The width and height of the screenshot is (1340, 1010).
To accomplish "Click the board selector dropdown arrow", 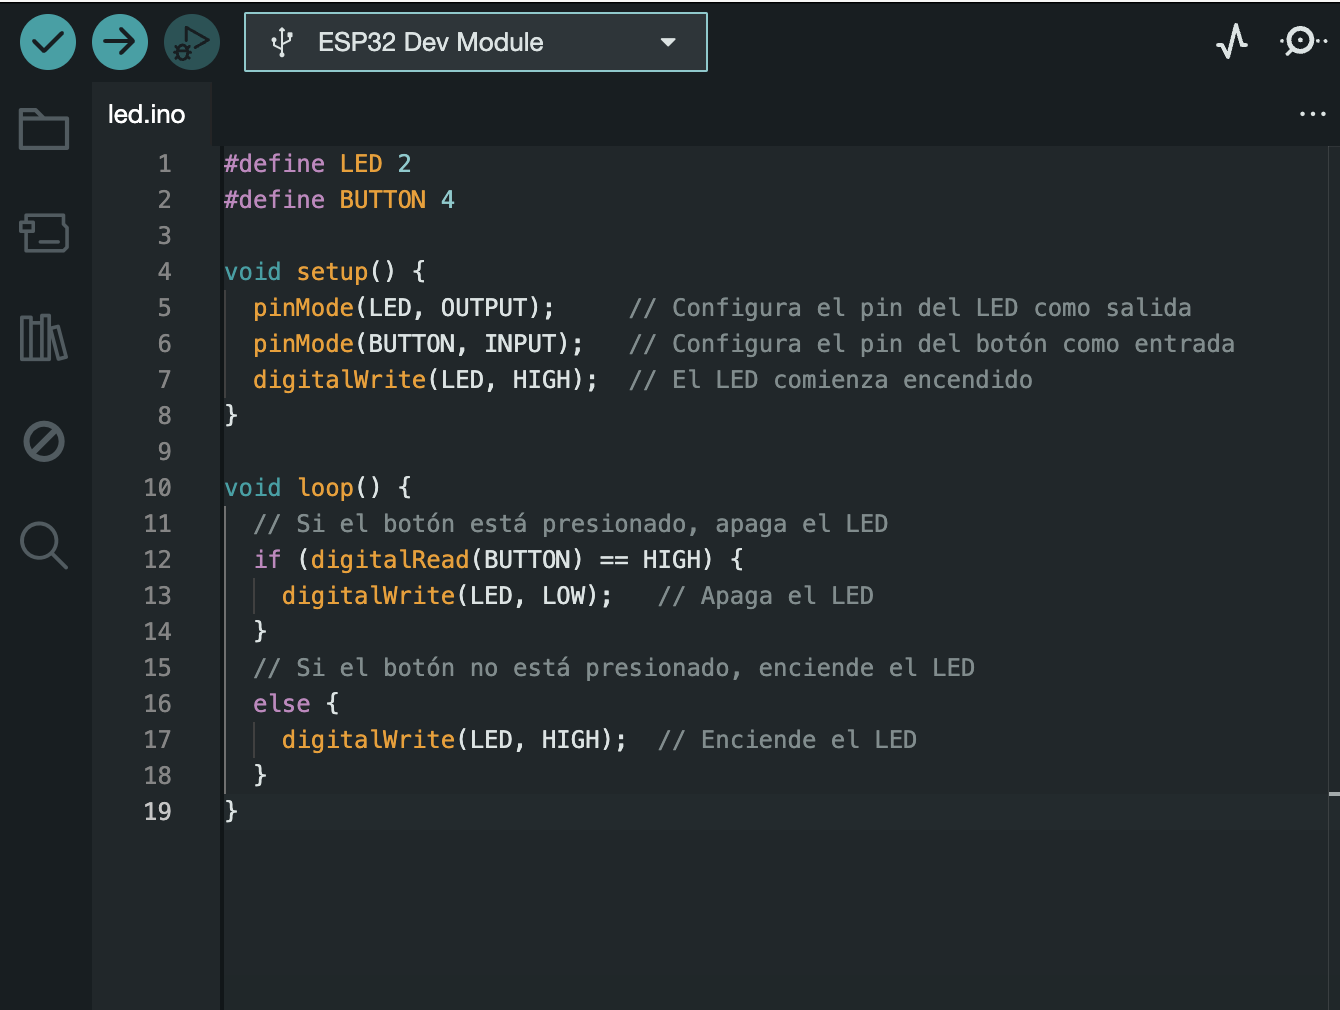I will click(x=668, y=42).
